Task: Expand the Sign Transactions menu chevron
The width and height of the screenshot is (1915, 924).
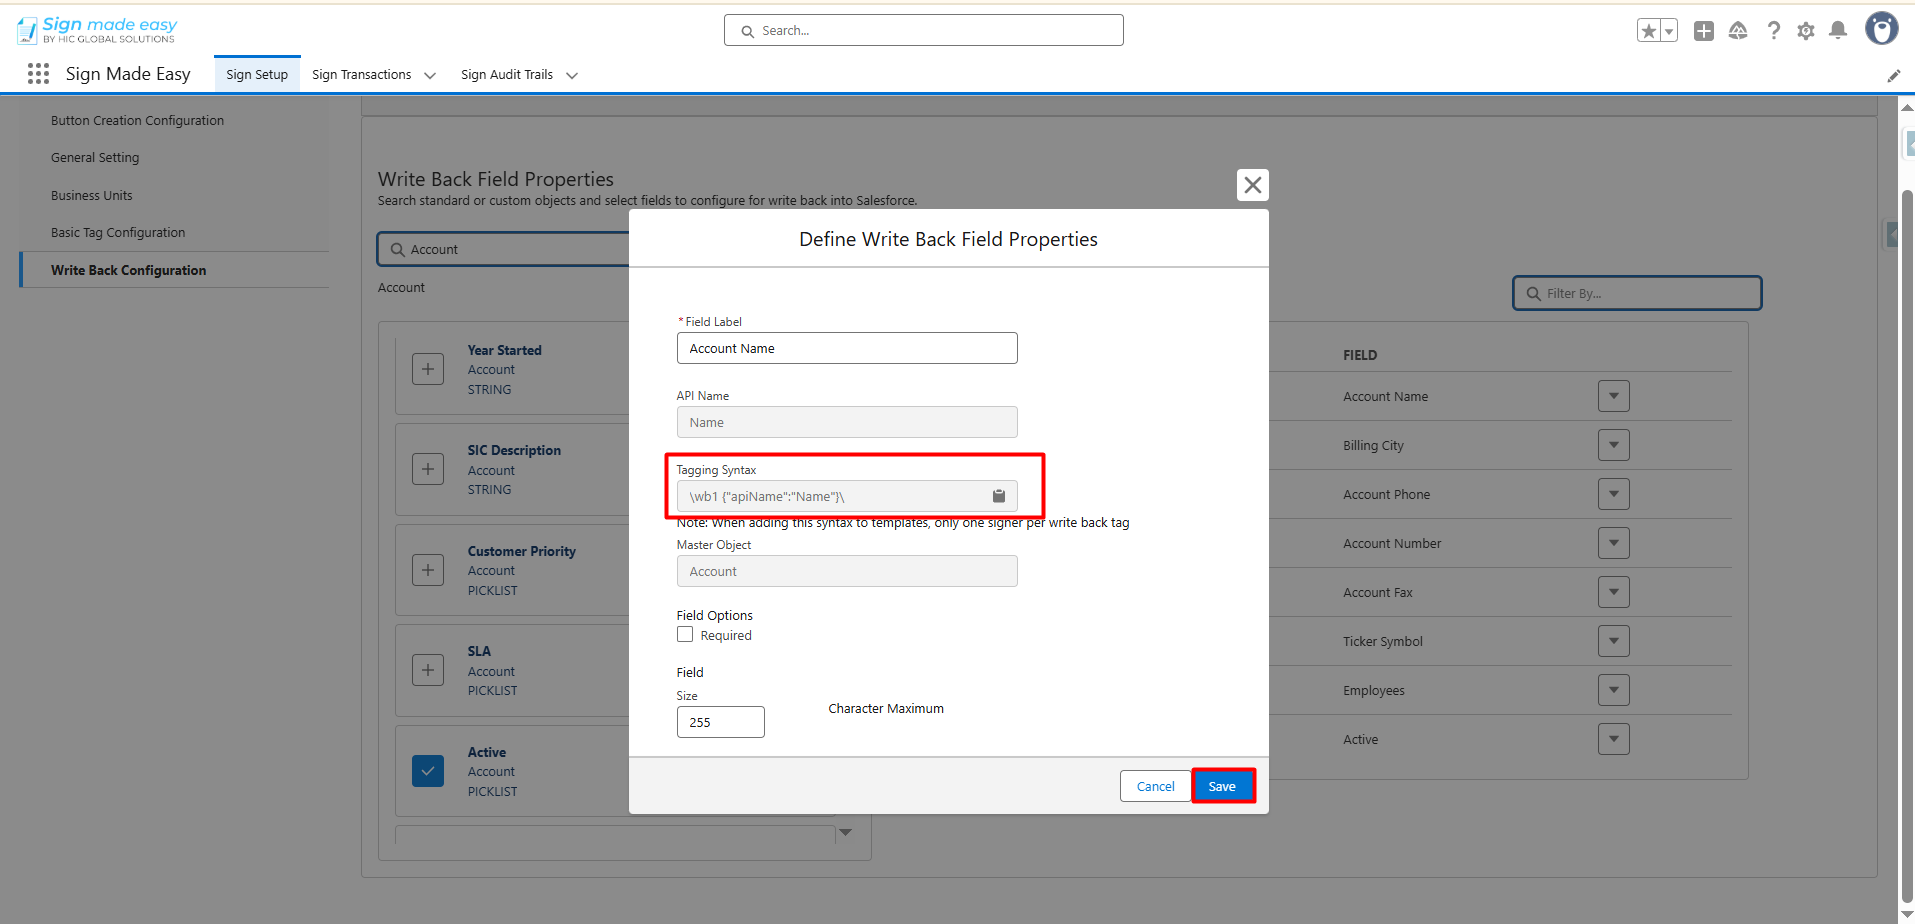Action: (430, 76)
